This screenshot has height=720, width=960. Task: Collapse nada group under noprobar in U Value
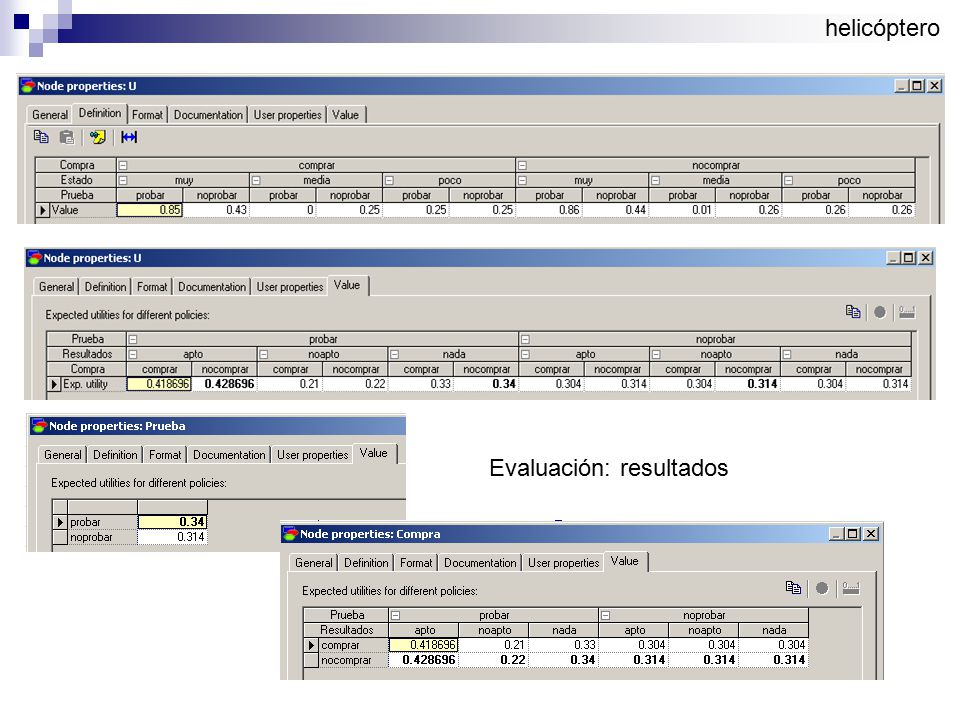point(787,354)
